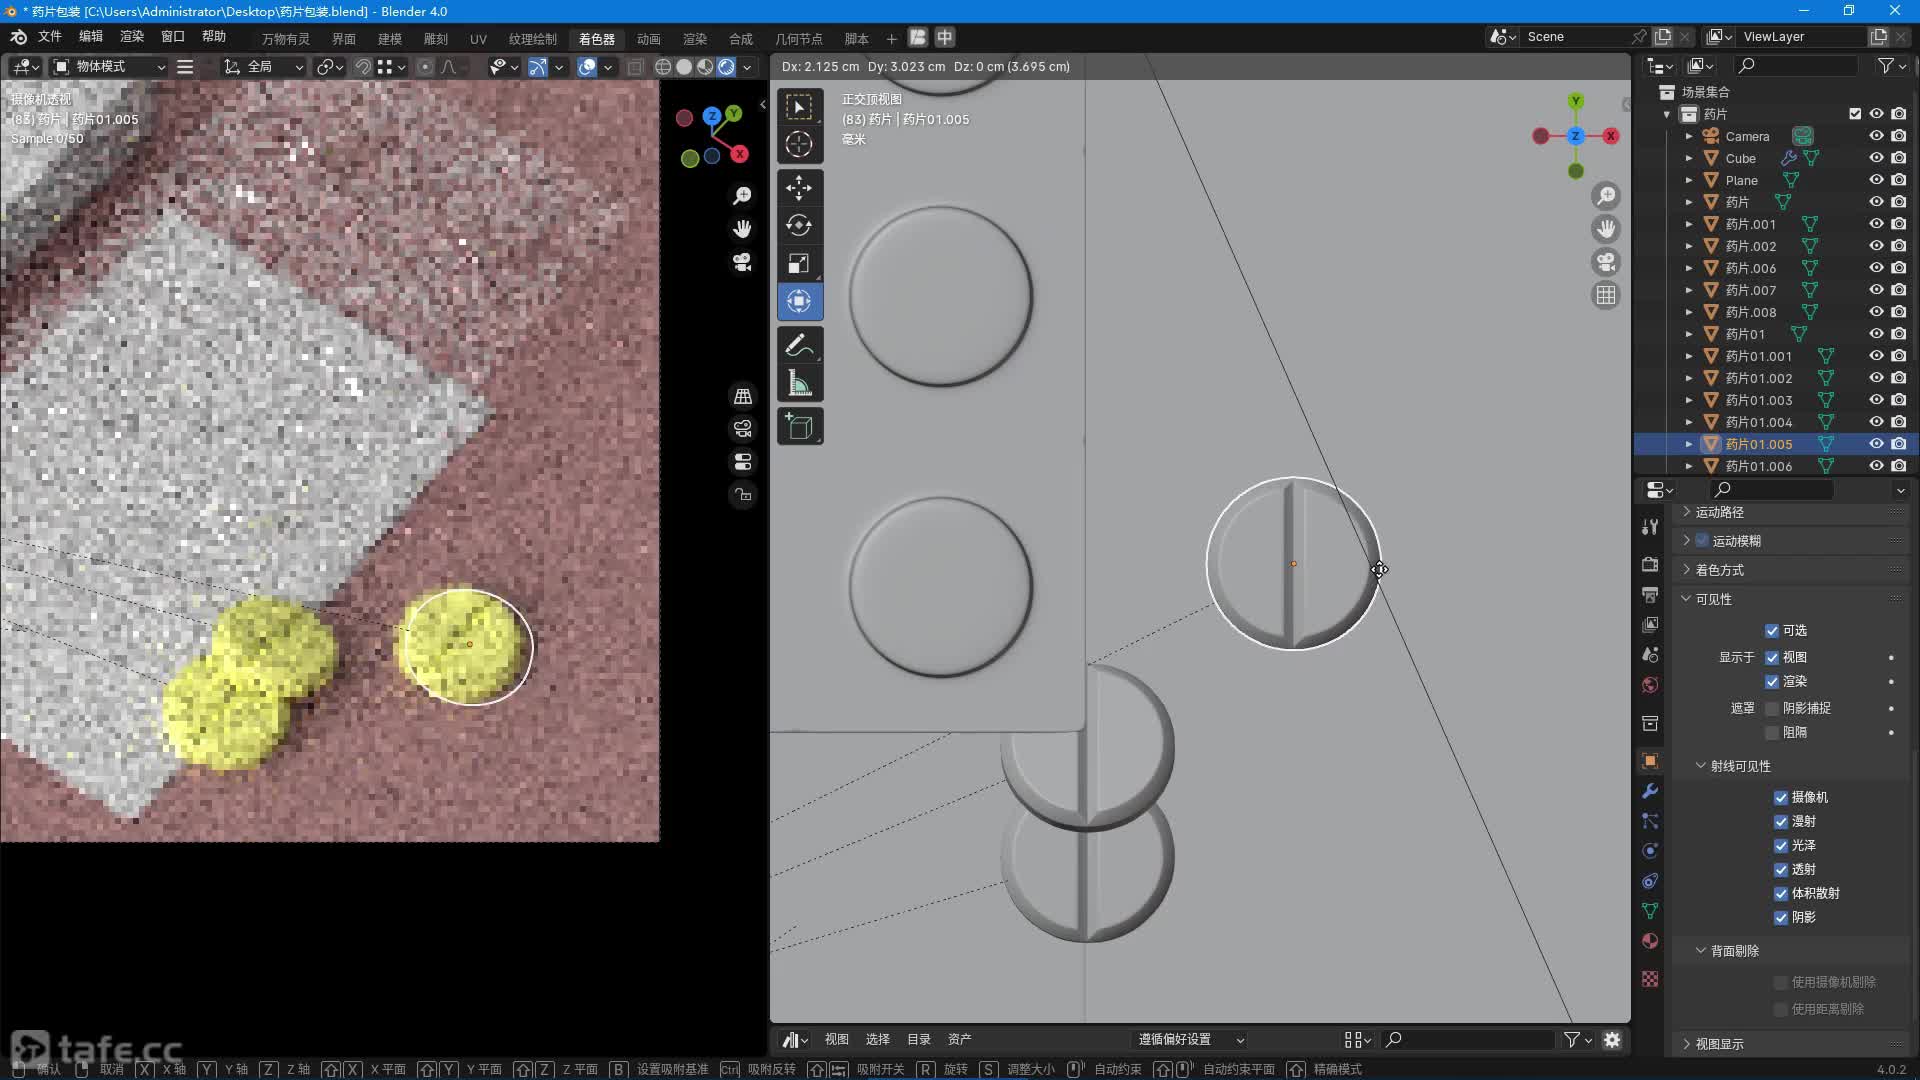The image size is (1920, 1080).
Task: Click 视图 in the asset browser header
Action: point(836,1040)
